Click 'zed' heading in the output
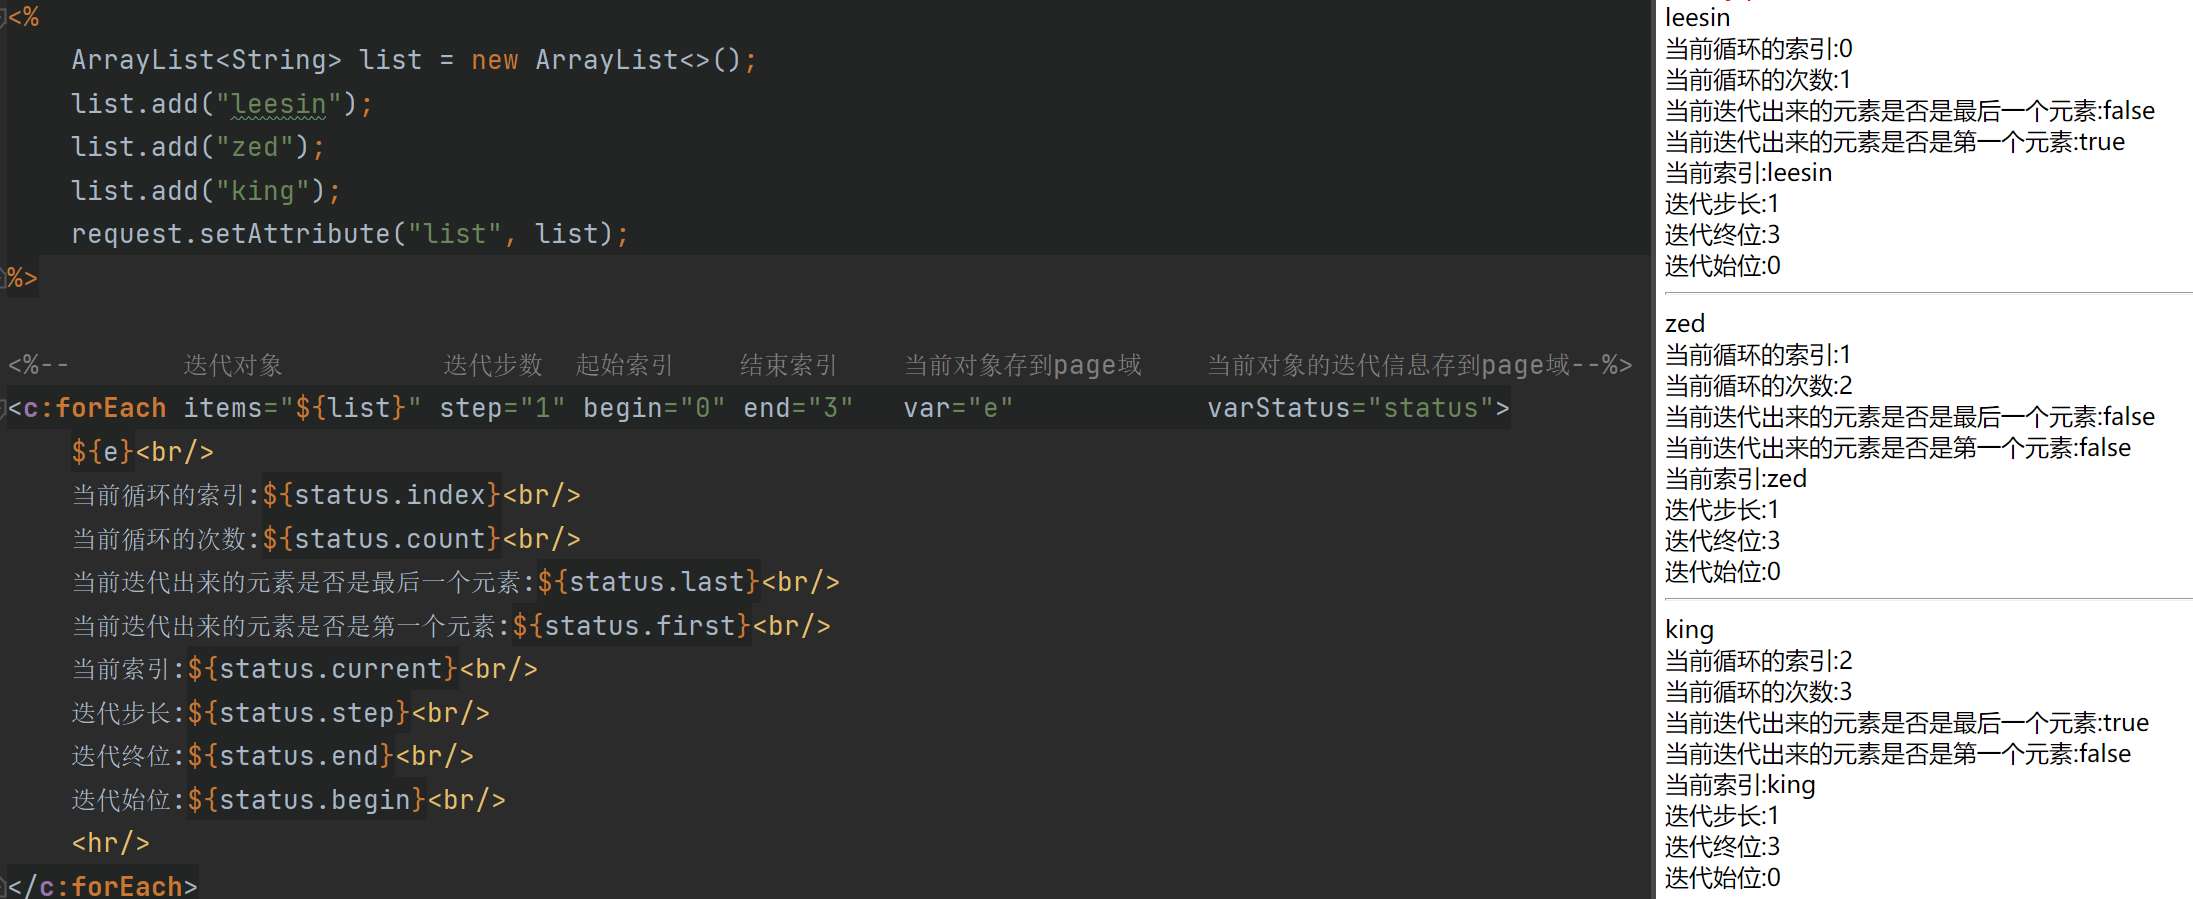The height and width of the screenshot is (899, 2193). [1684, 324]
